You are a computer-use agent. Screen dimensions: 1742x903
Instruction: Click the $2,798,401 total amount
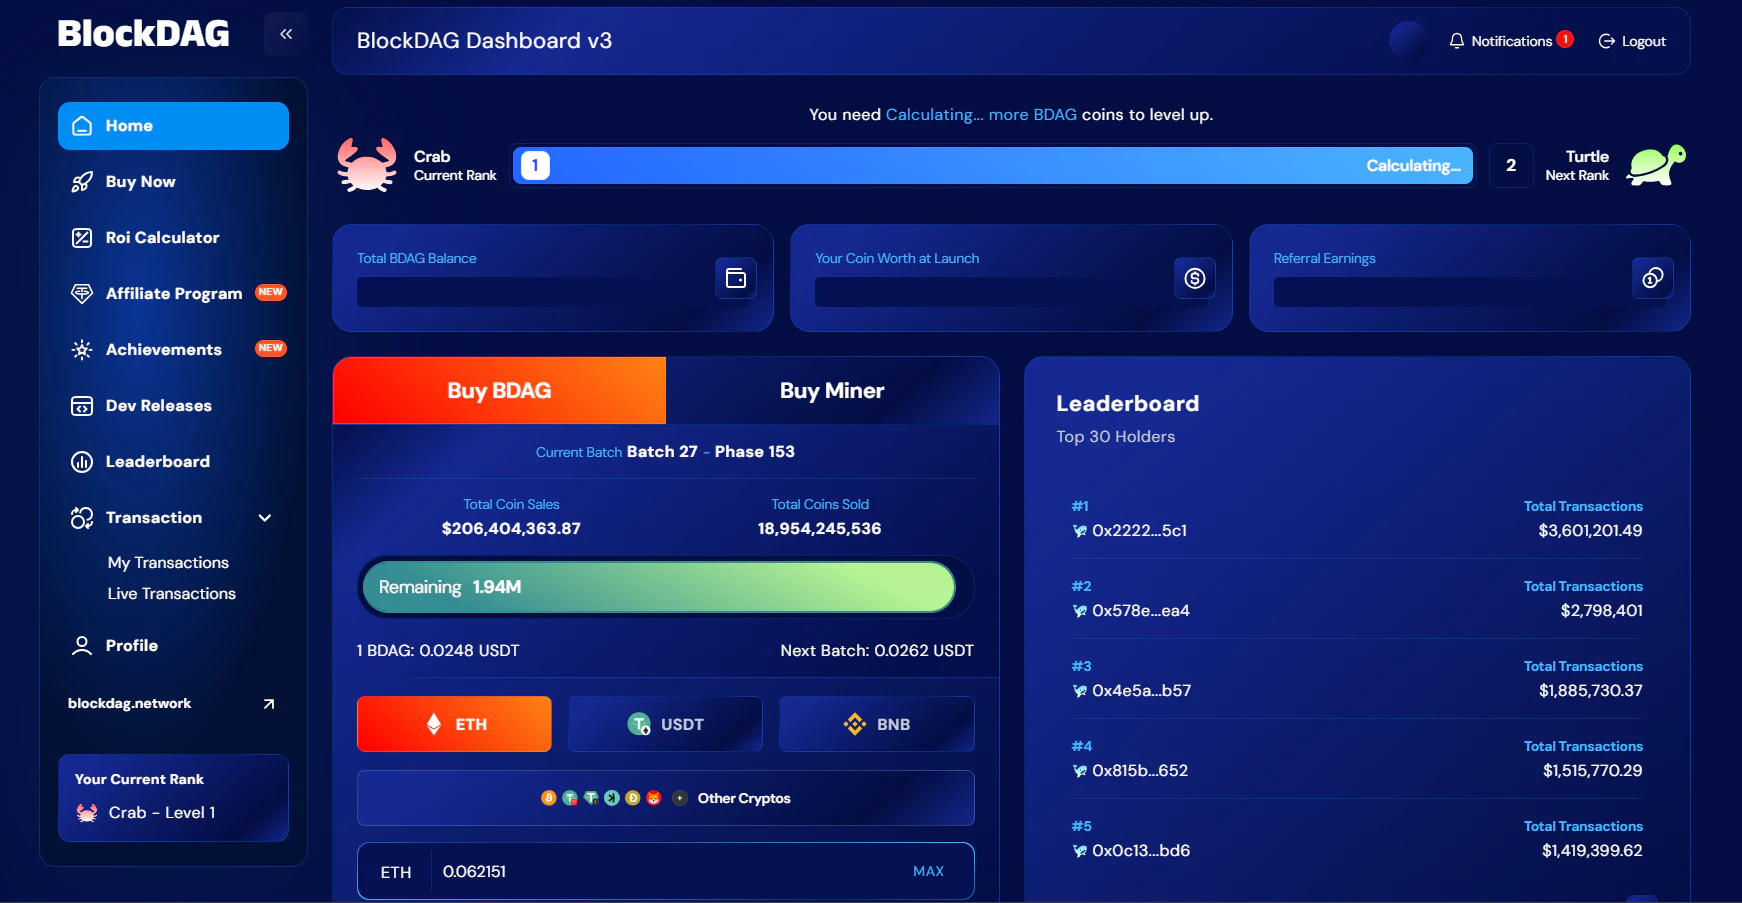(1601, 611)
